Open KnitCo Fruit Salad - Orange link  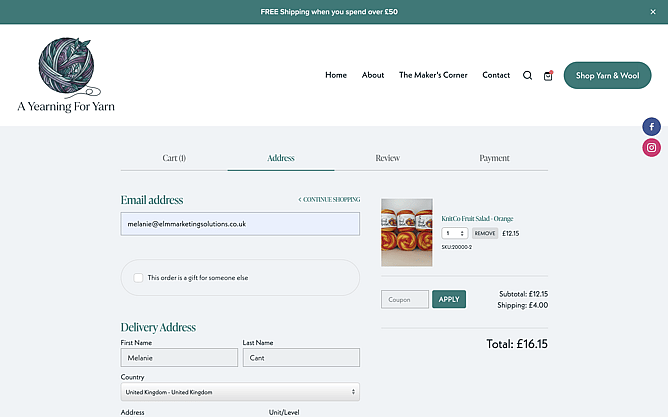click(x=477, y=219)
